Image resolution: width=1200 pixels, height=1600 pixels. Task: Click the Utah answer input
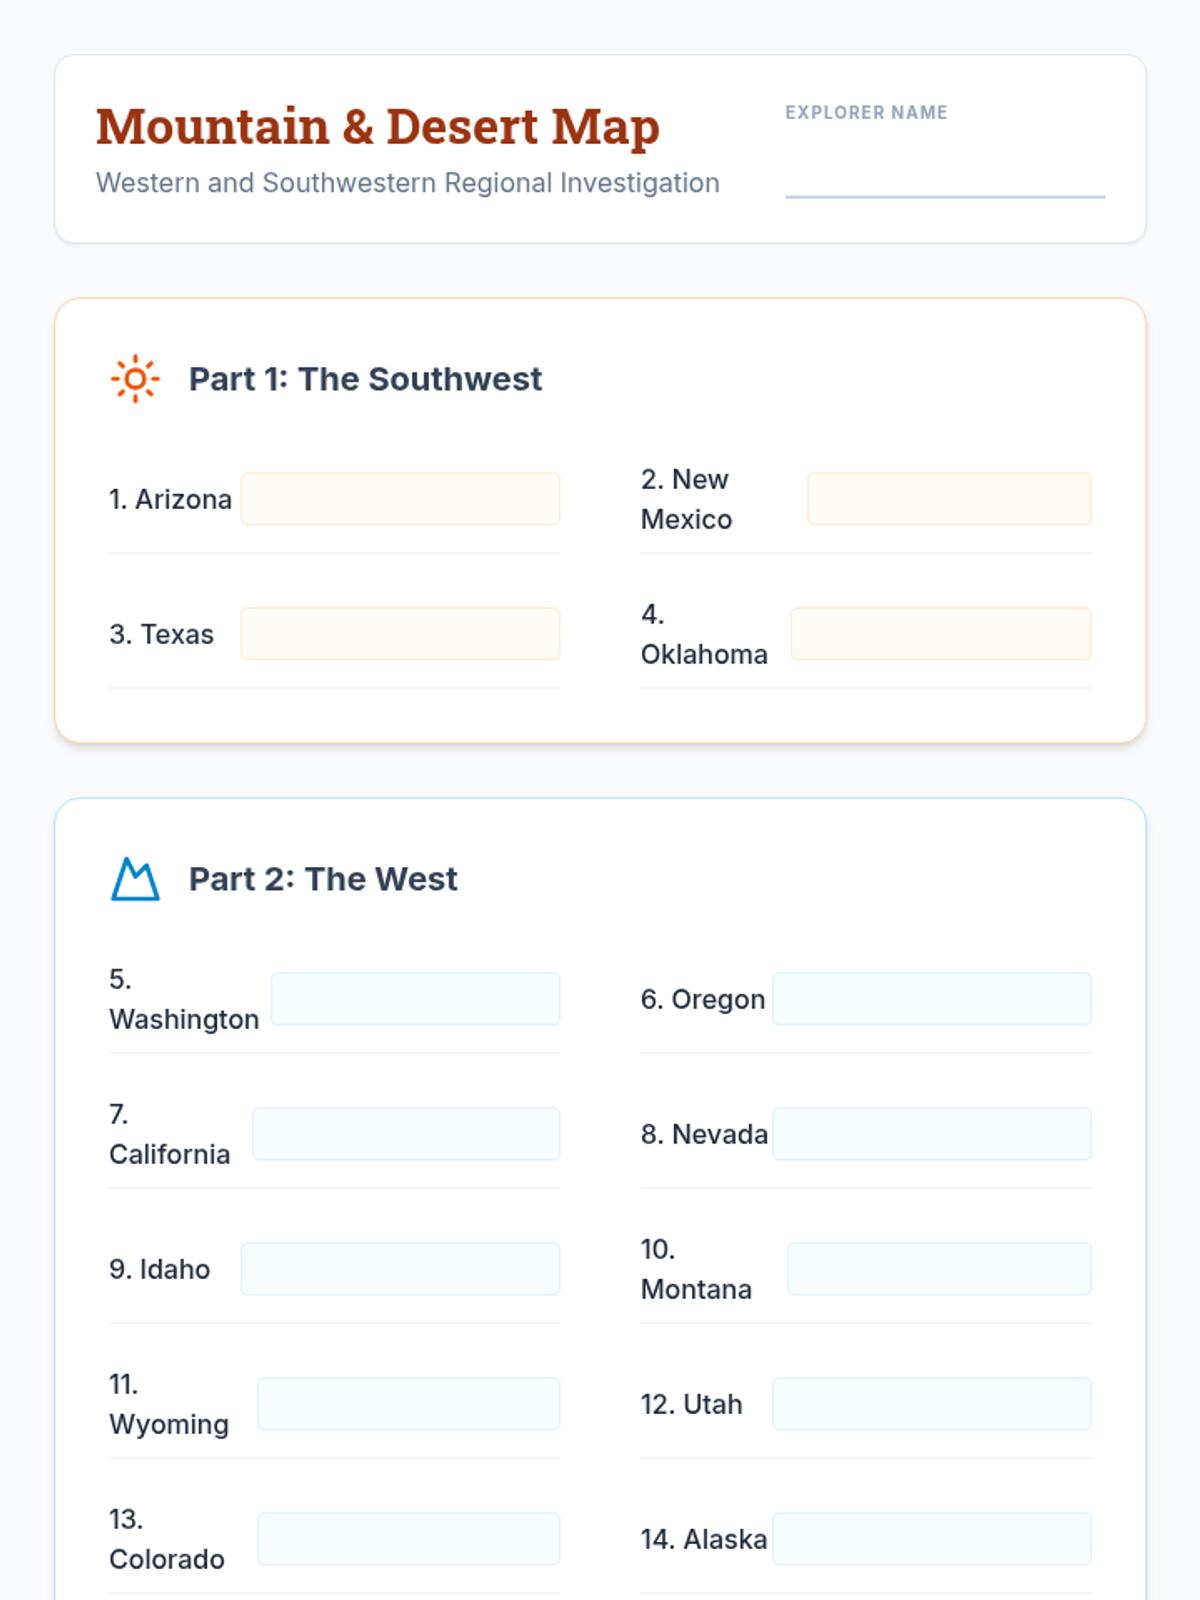tap(931, 1404)
